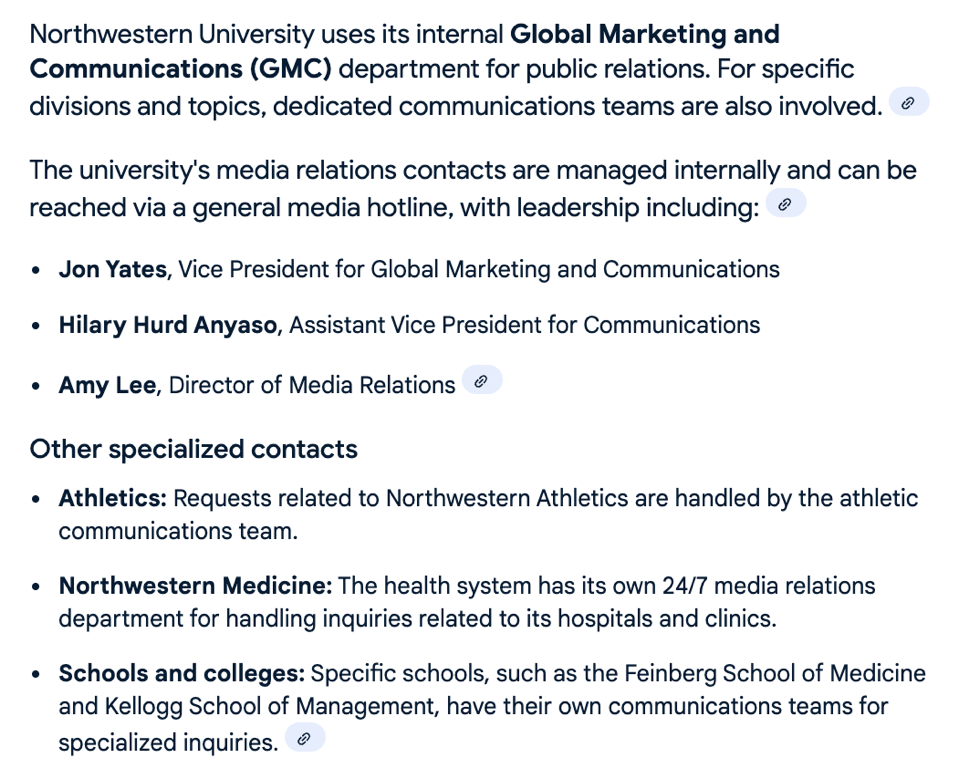Screen dimensions: 980x779
Task: Click the bold "Communications (GMC)" text
Action: (181, 69)
